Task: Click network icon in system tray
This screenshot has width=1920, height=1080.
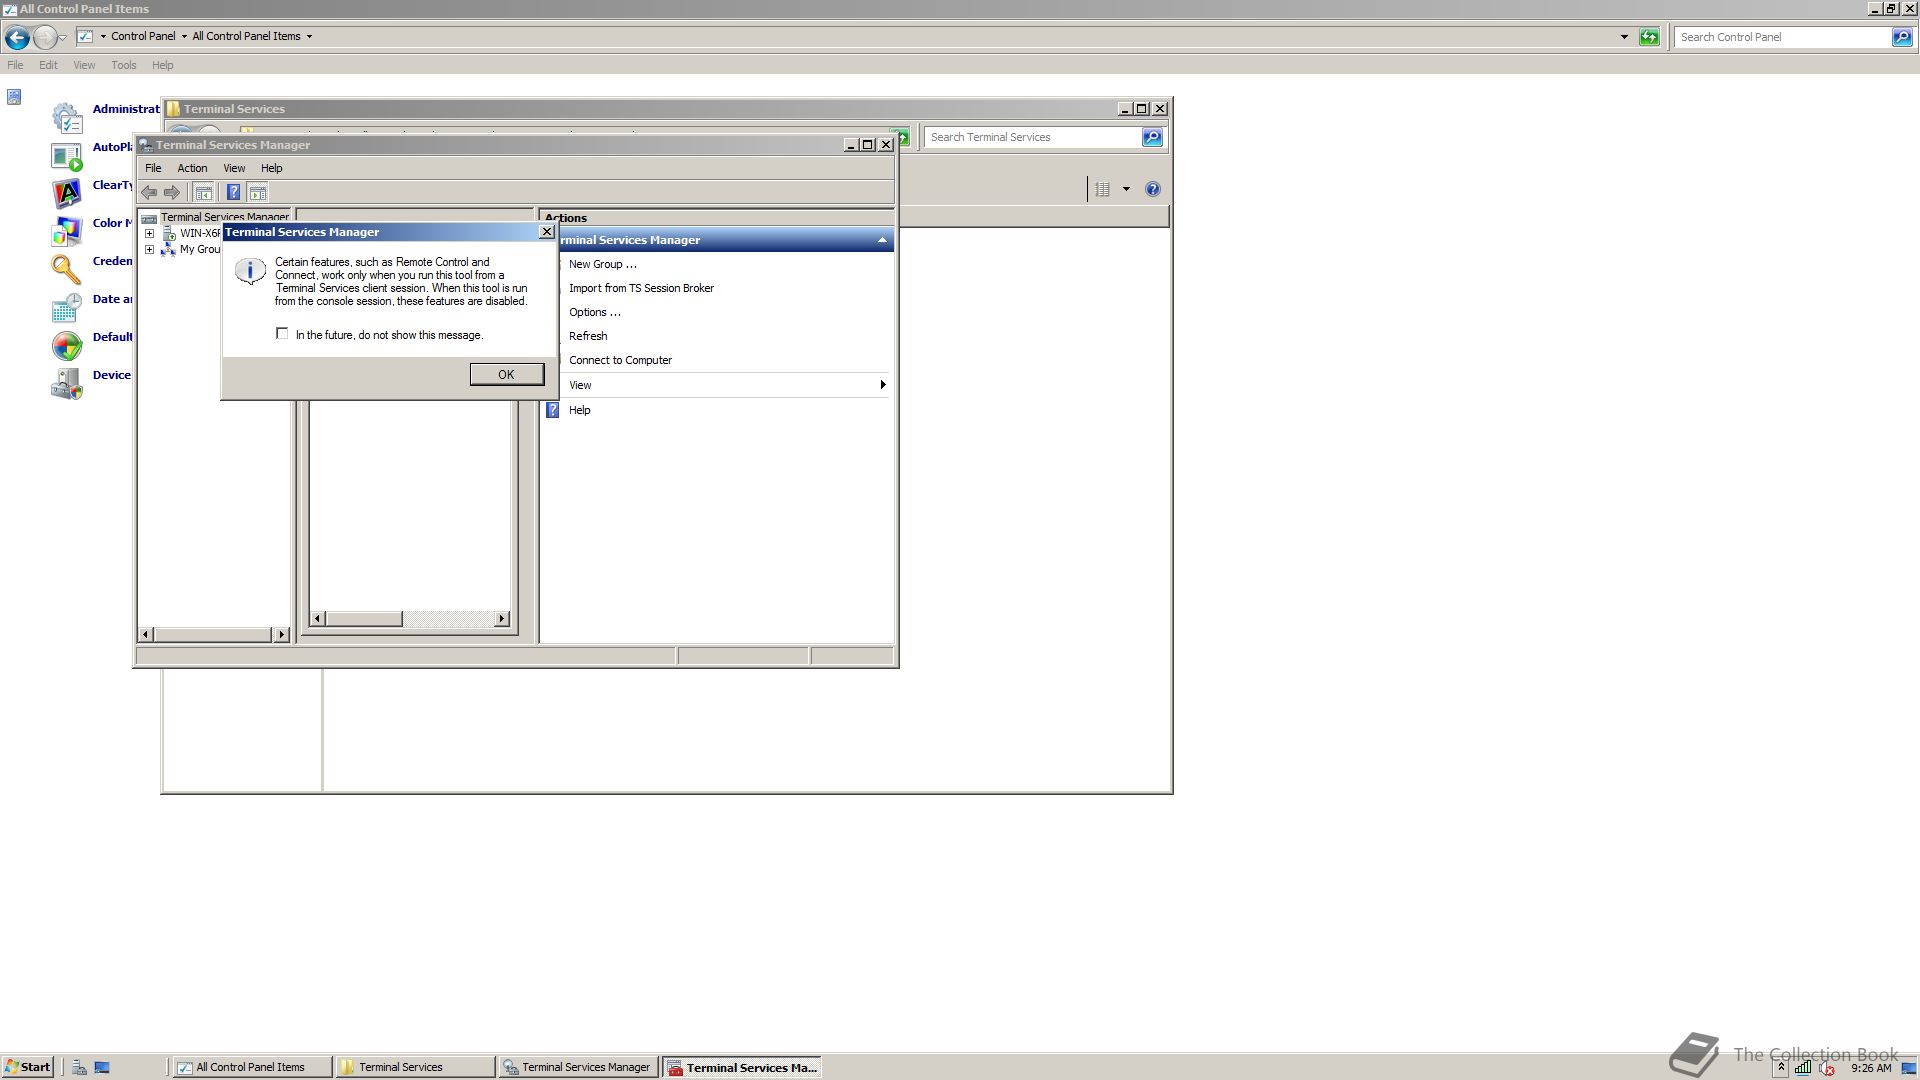Action: [1803, 1068]
